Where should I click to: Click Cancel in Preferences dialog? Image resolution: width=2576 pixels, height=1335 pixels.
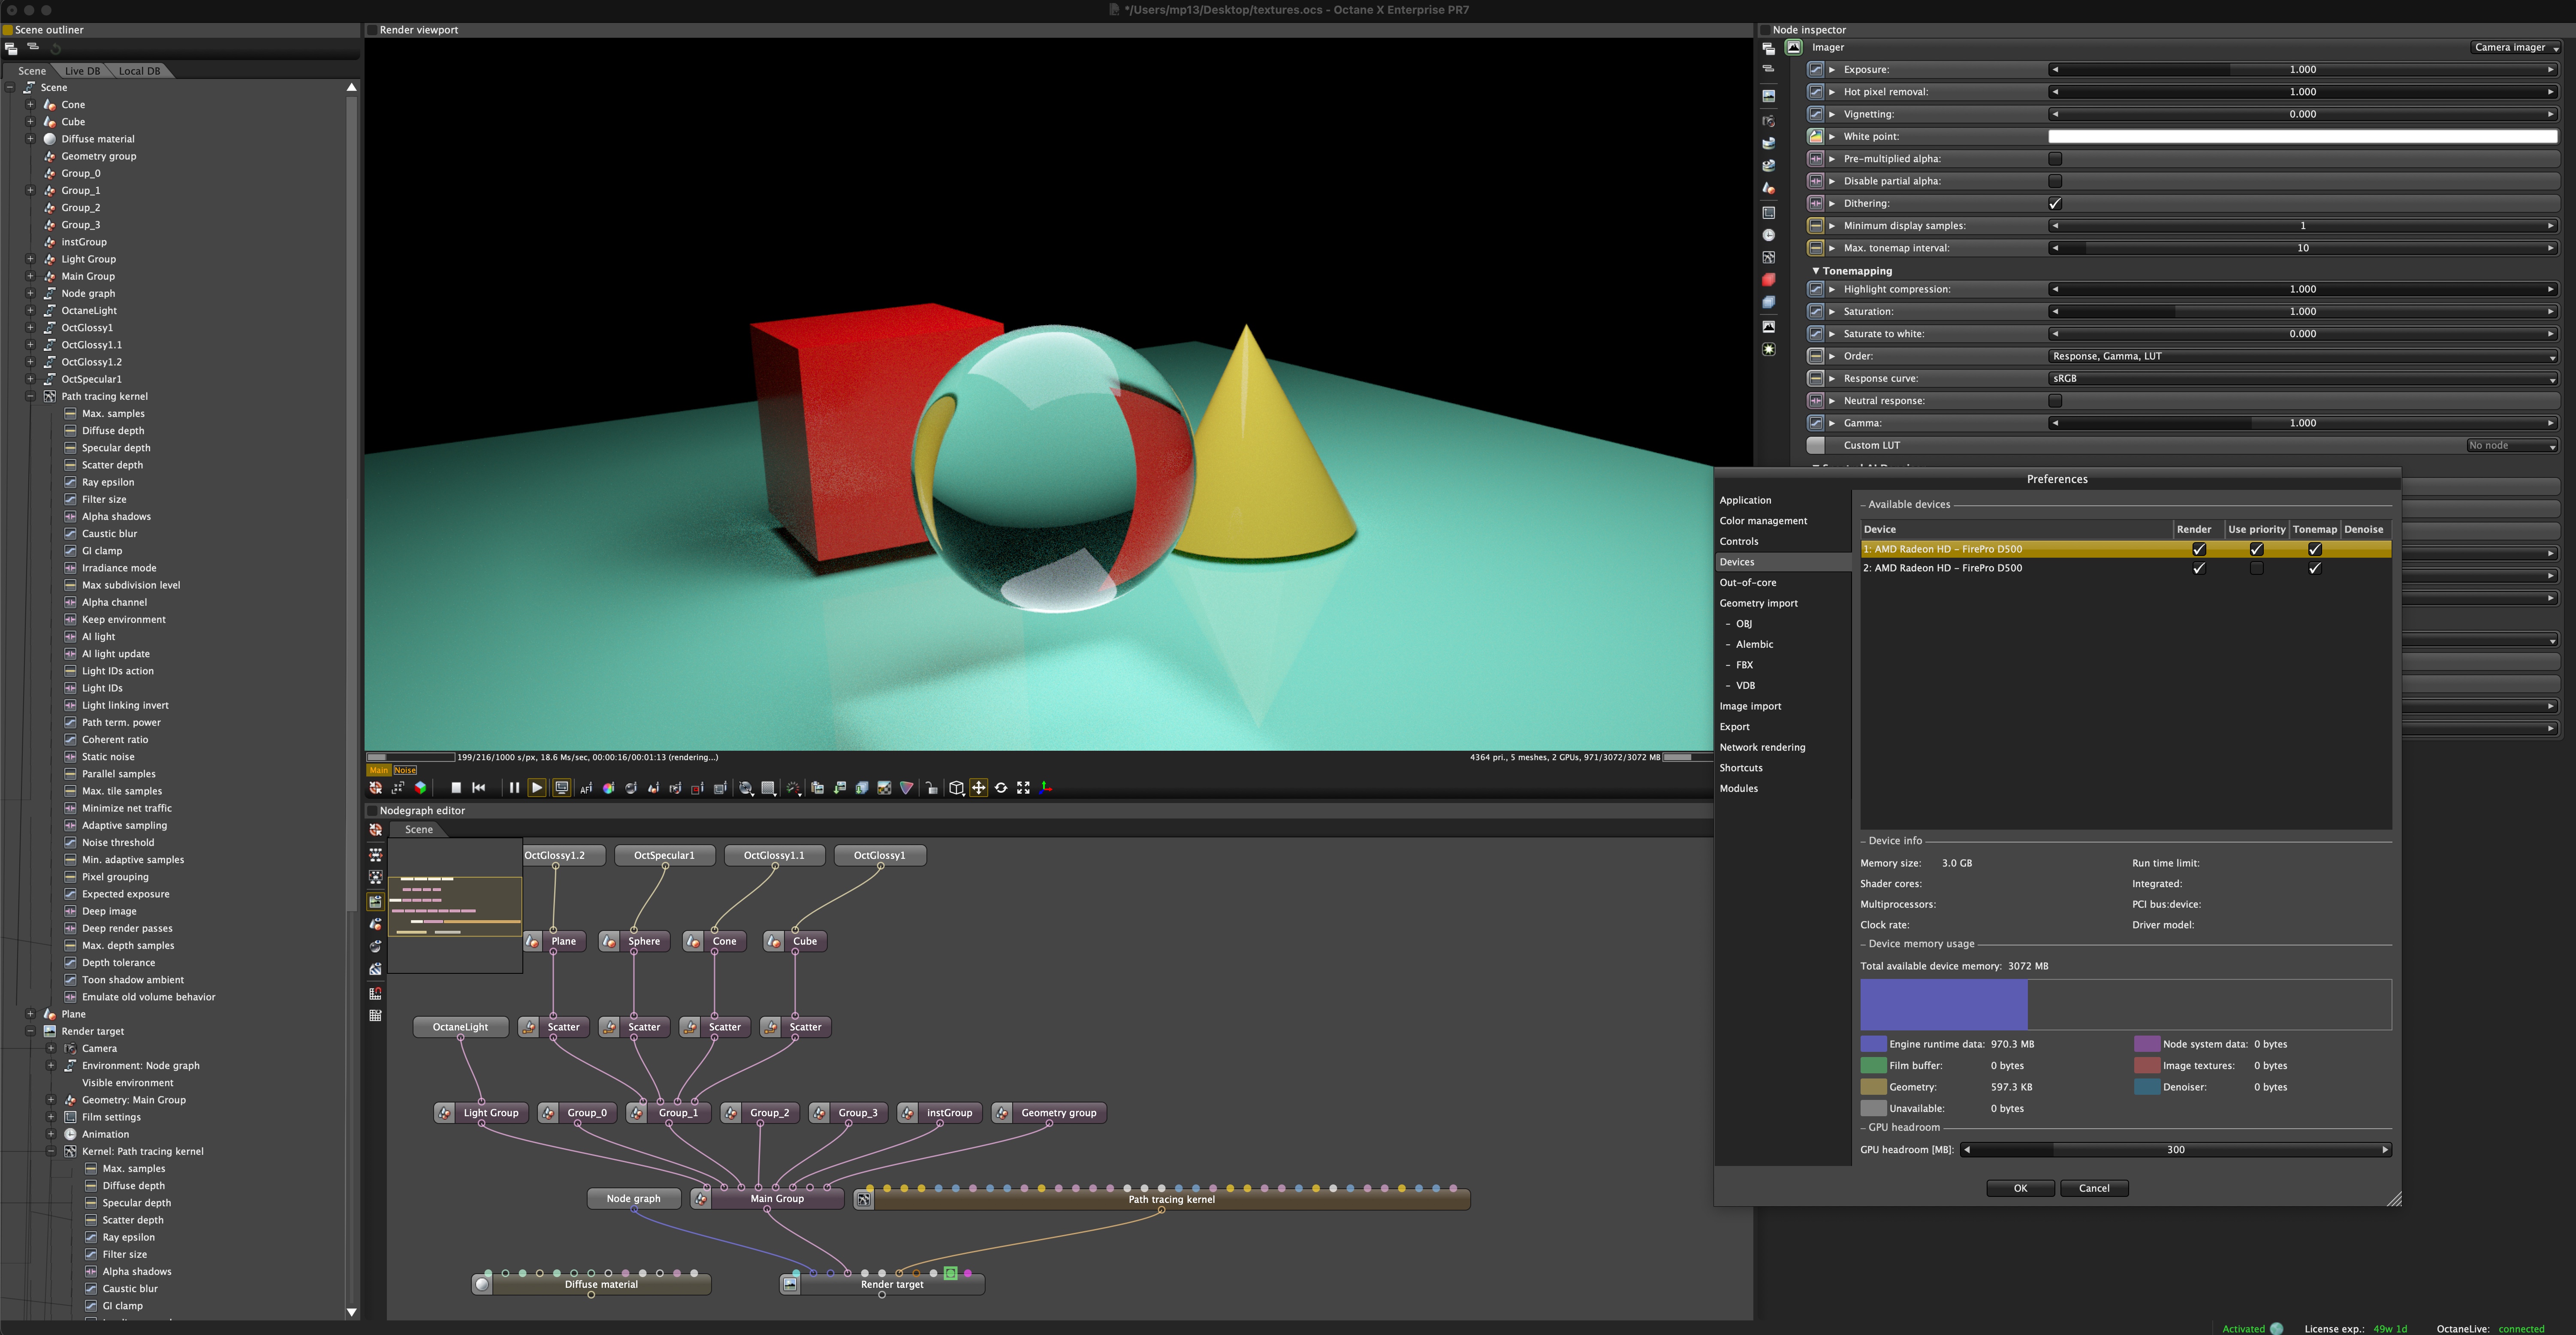[x=2094, y=1188]
